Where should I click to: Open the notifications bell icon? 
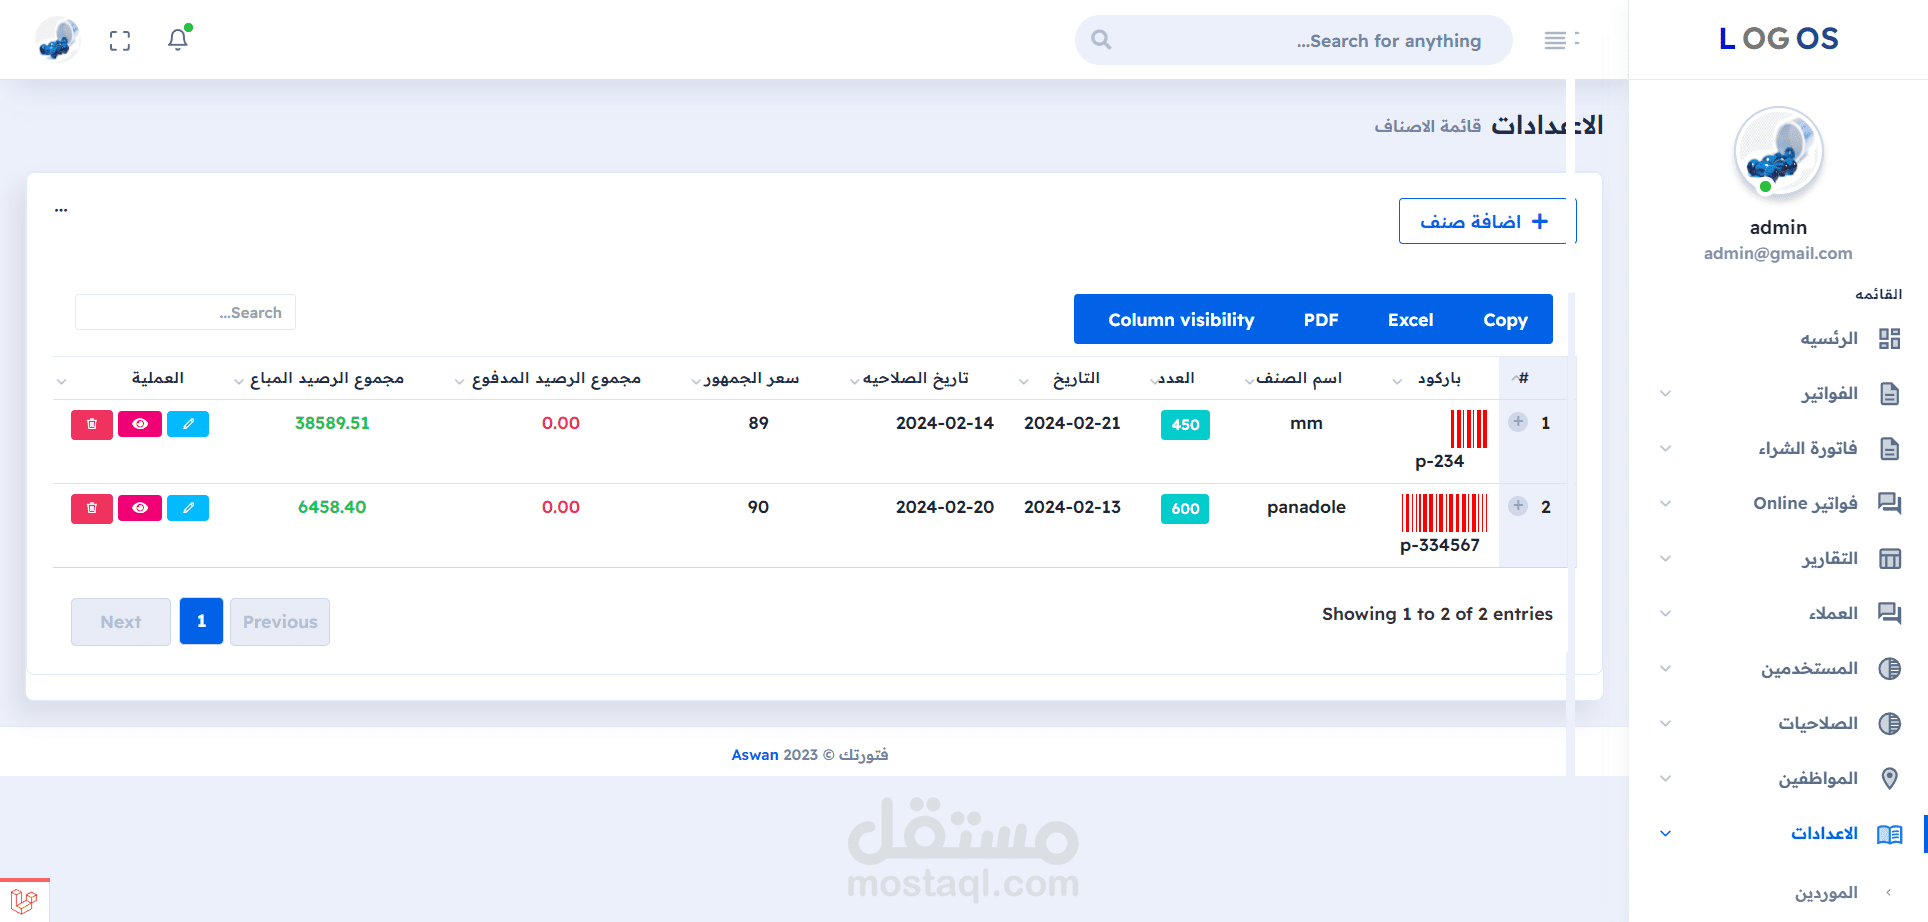pyautogui.click(x=178, y=40)
